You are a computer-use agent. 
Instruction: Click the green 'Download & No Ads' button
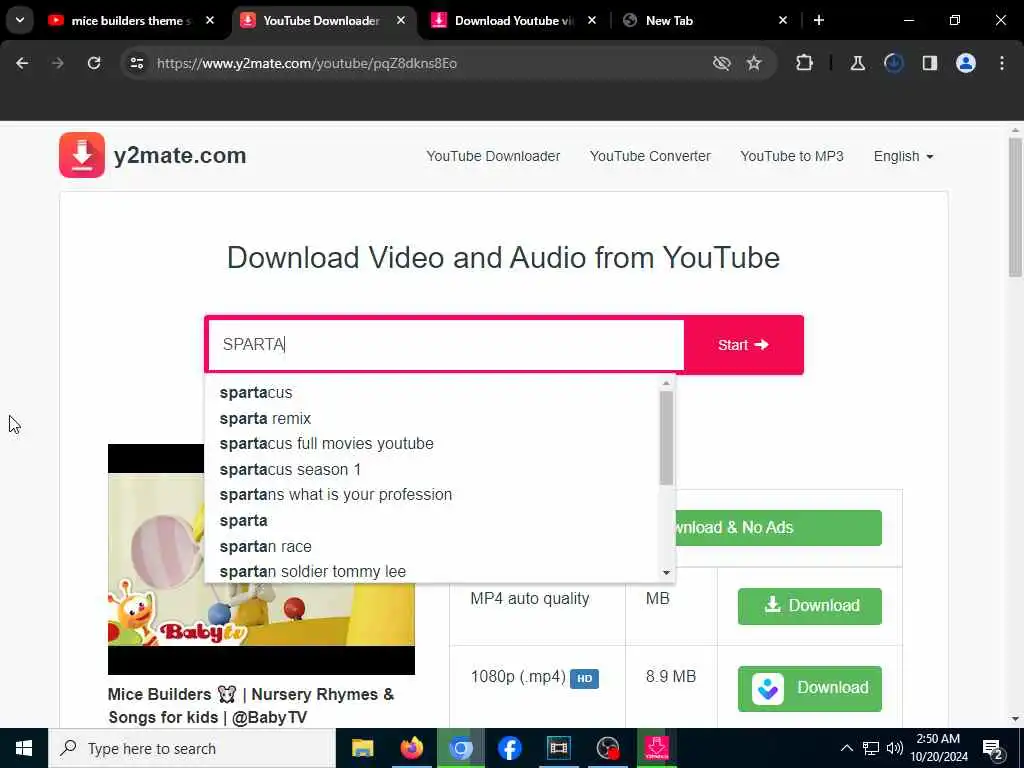778,528
